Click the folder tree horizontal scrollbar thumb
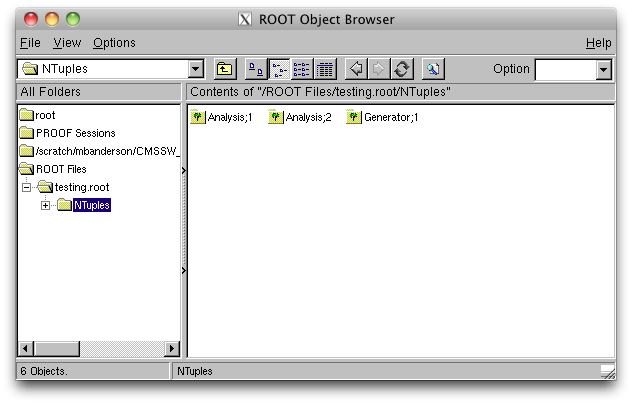The height and width of the screenshot is (404, 632). click(x=56, y=348)
